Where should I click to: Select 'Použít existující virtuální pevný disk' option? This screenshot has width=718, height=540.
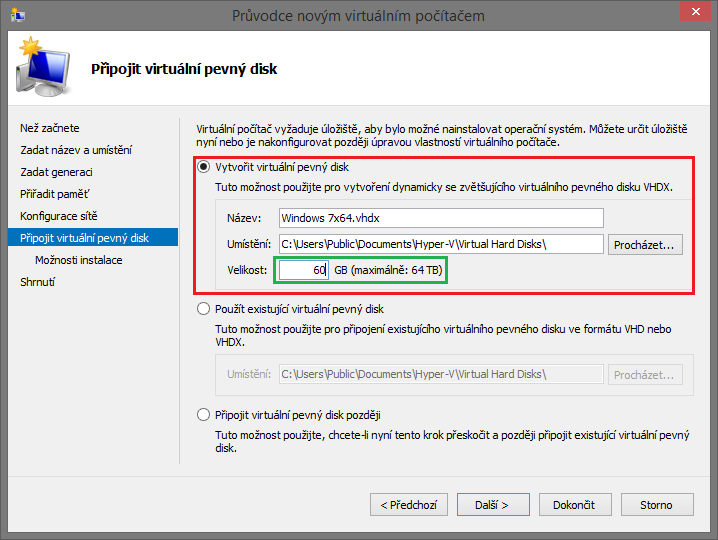click(204, 309)
